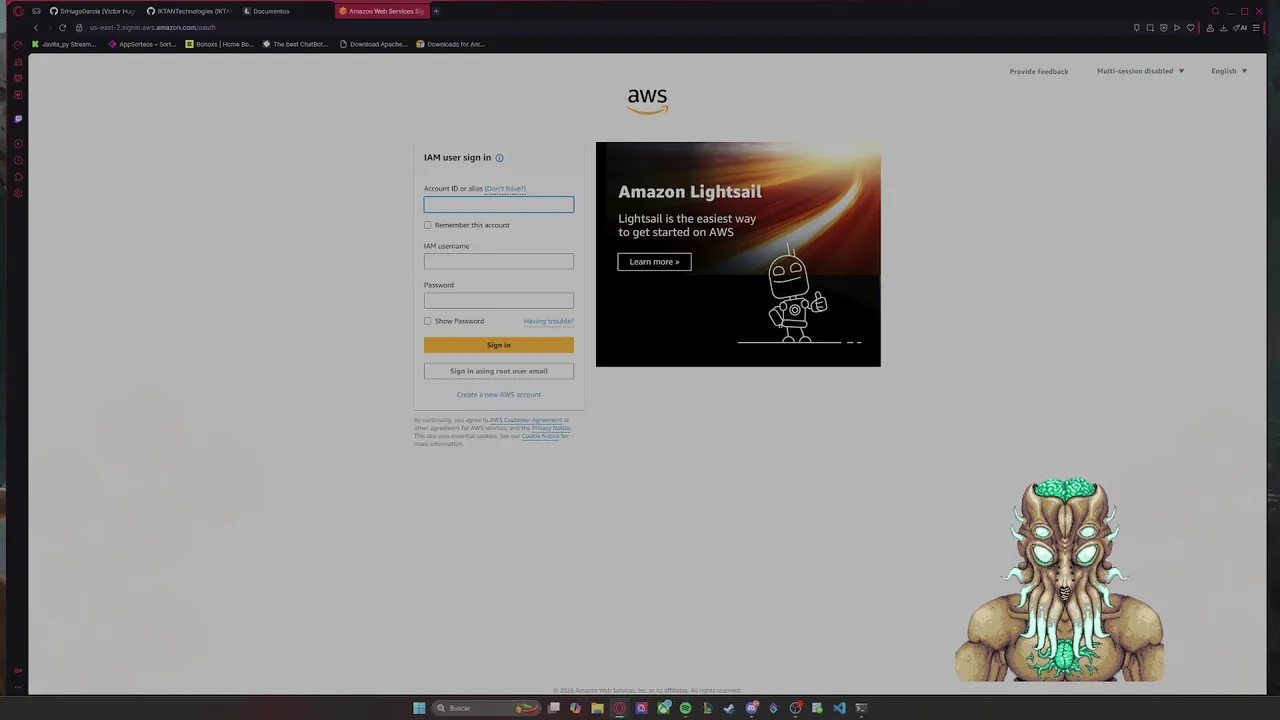Open the Aria AI icon in toolbar
Screen dimensions: 1280x720
tap(1240, 27)
